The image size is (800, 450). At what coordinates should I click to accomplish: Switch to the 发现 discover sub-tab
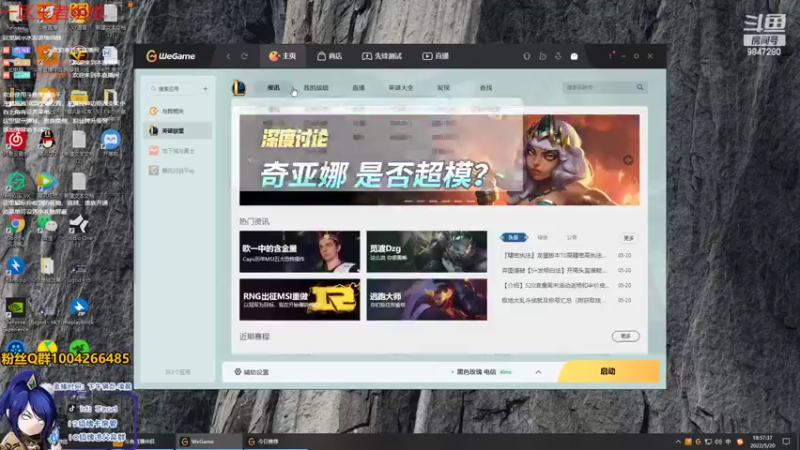click(443, 88)
